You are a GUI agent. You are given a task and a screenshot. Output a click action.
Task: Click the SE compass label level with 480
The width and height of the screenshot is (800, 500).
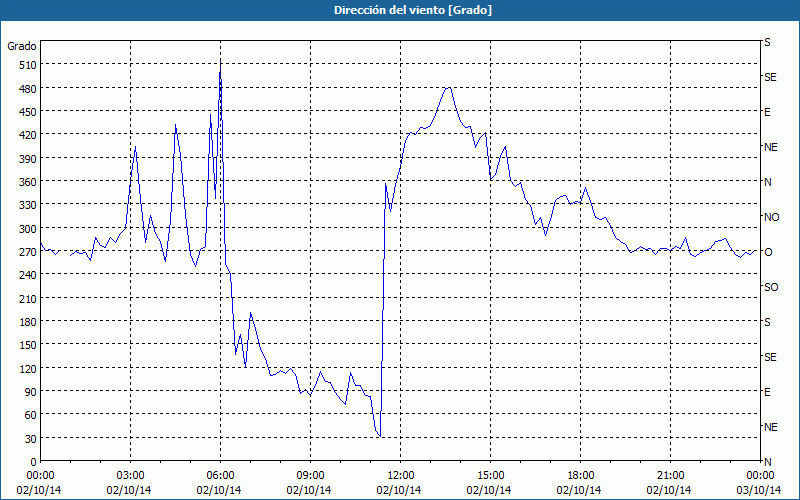770,77
